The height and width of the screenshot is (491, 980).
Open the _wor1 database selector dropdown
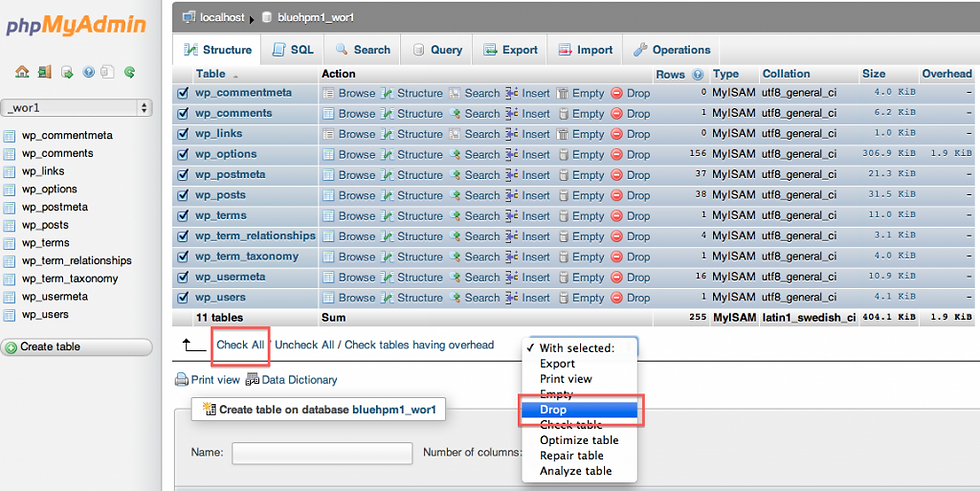point(76,108)
